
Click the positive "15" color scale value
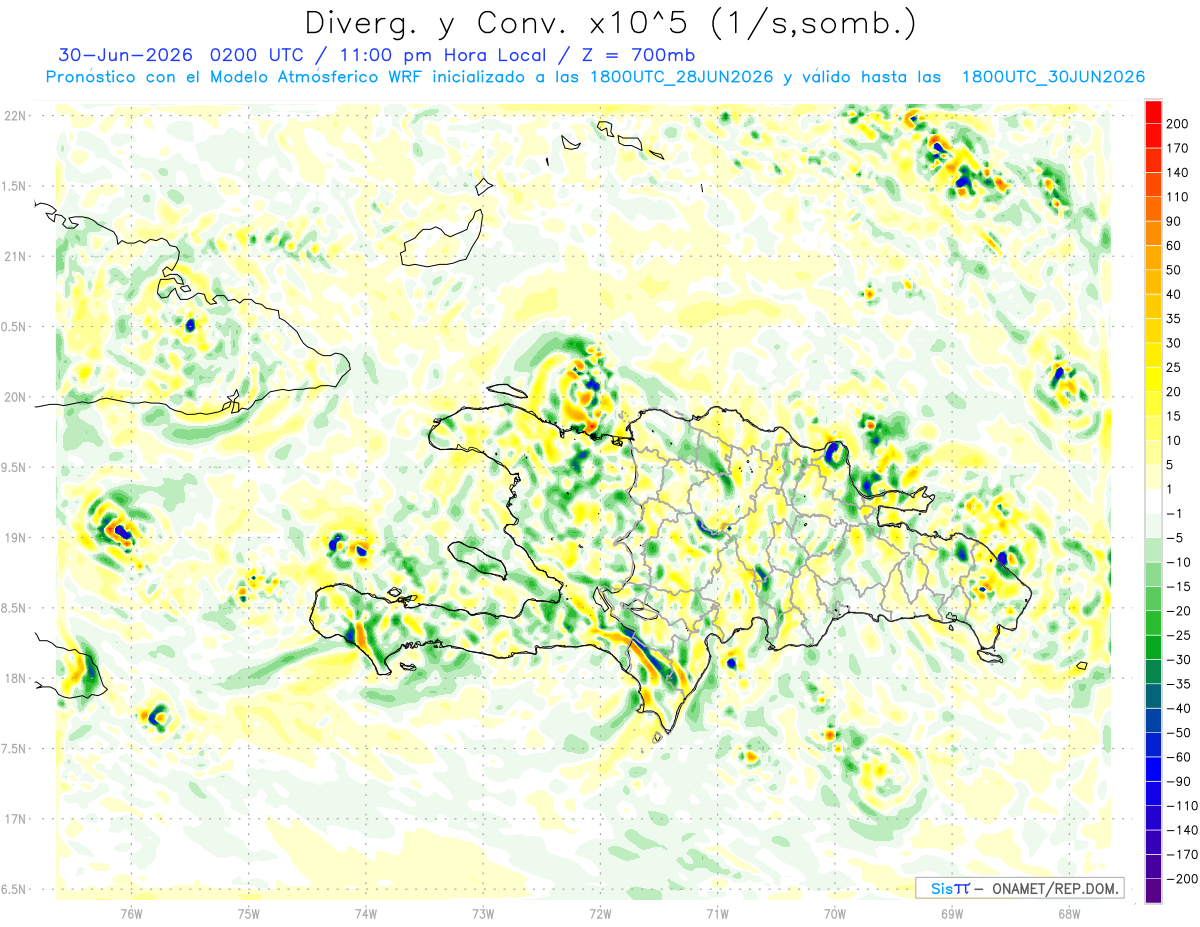coord(1174,416)
